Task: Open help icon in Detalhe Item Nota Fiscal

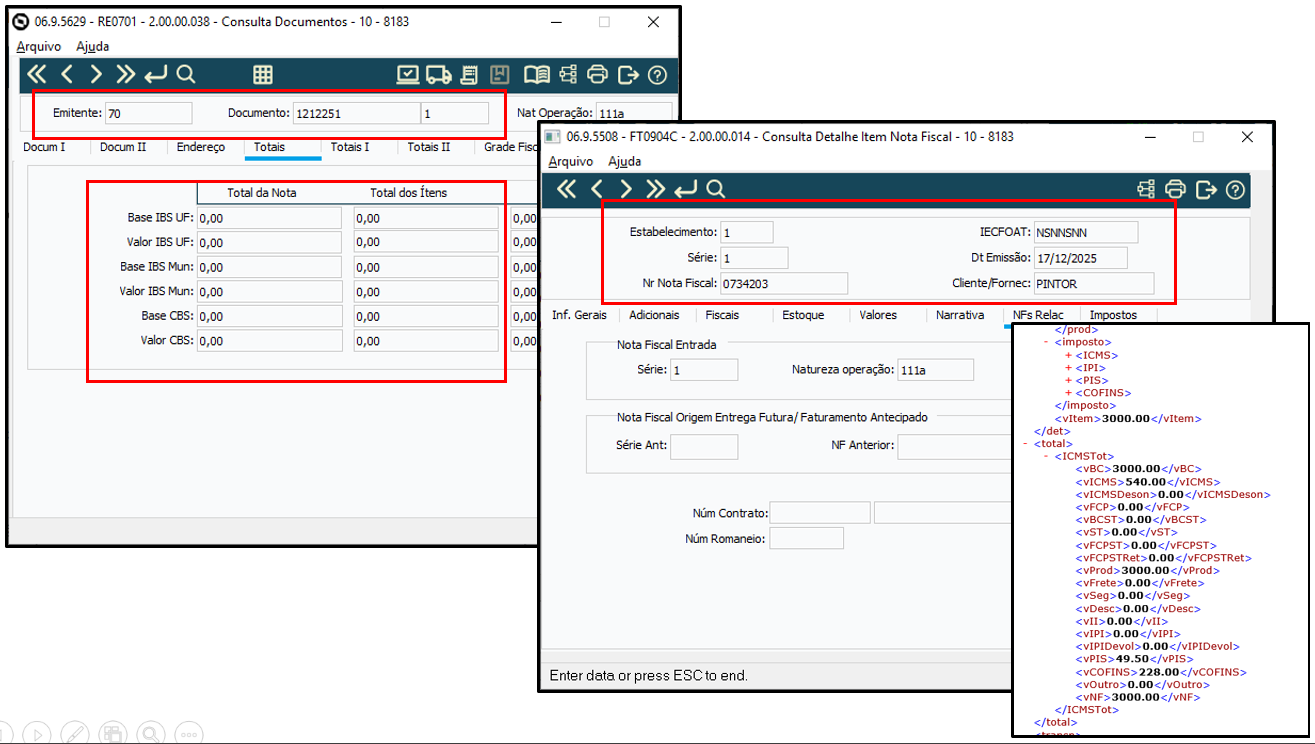Action: point(1235,189)
